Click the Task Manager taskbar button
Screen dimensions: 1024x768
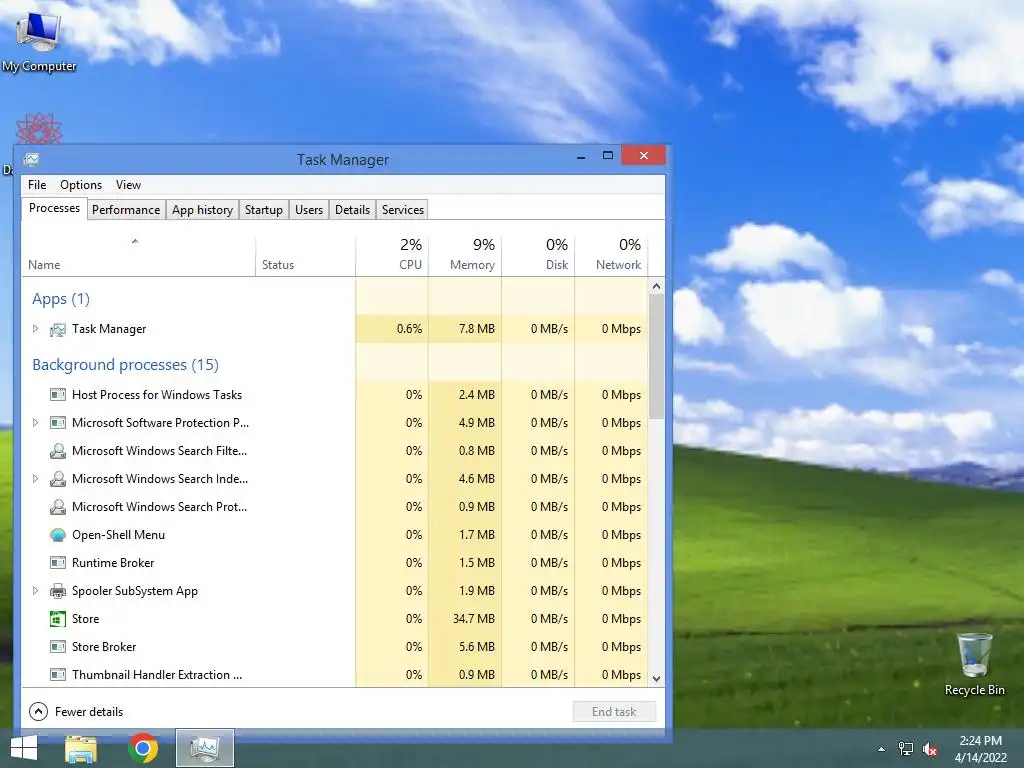[x=204, y=748]
